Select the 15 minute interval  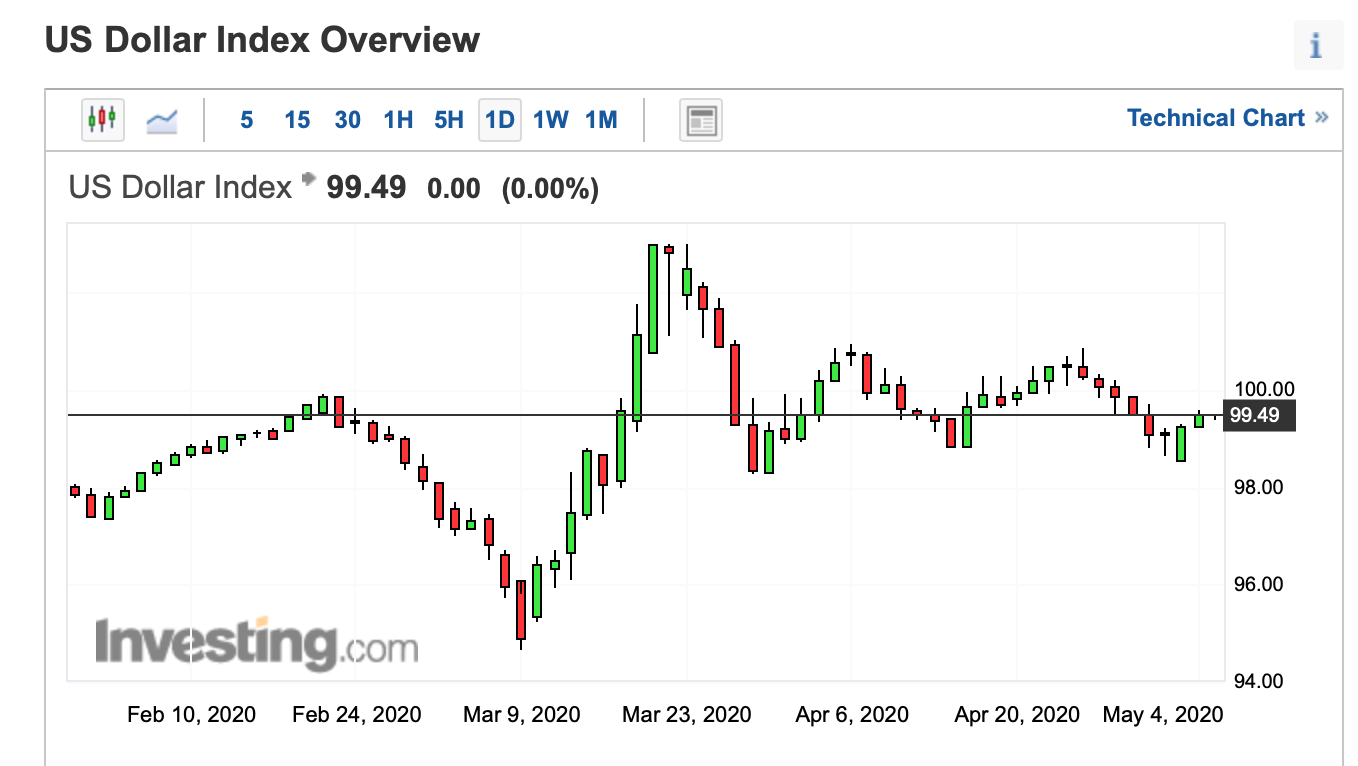tap(297, 121)
